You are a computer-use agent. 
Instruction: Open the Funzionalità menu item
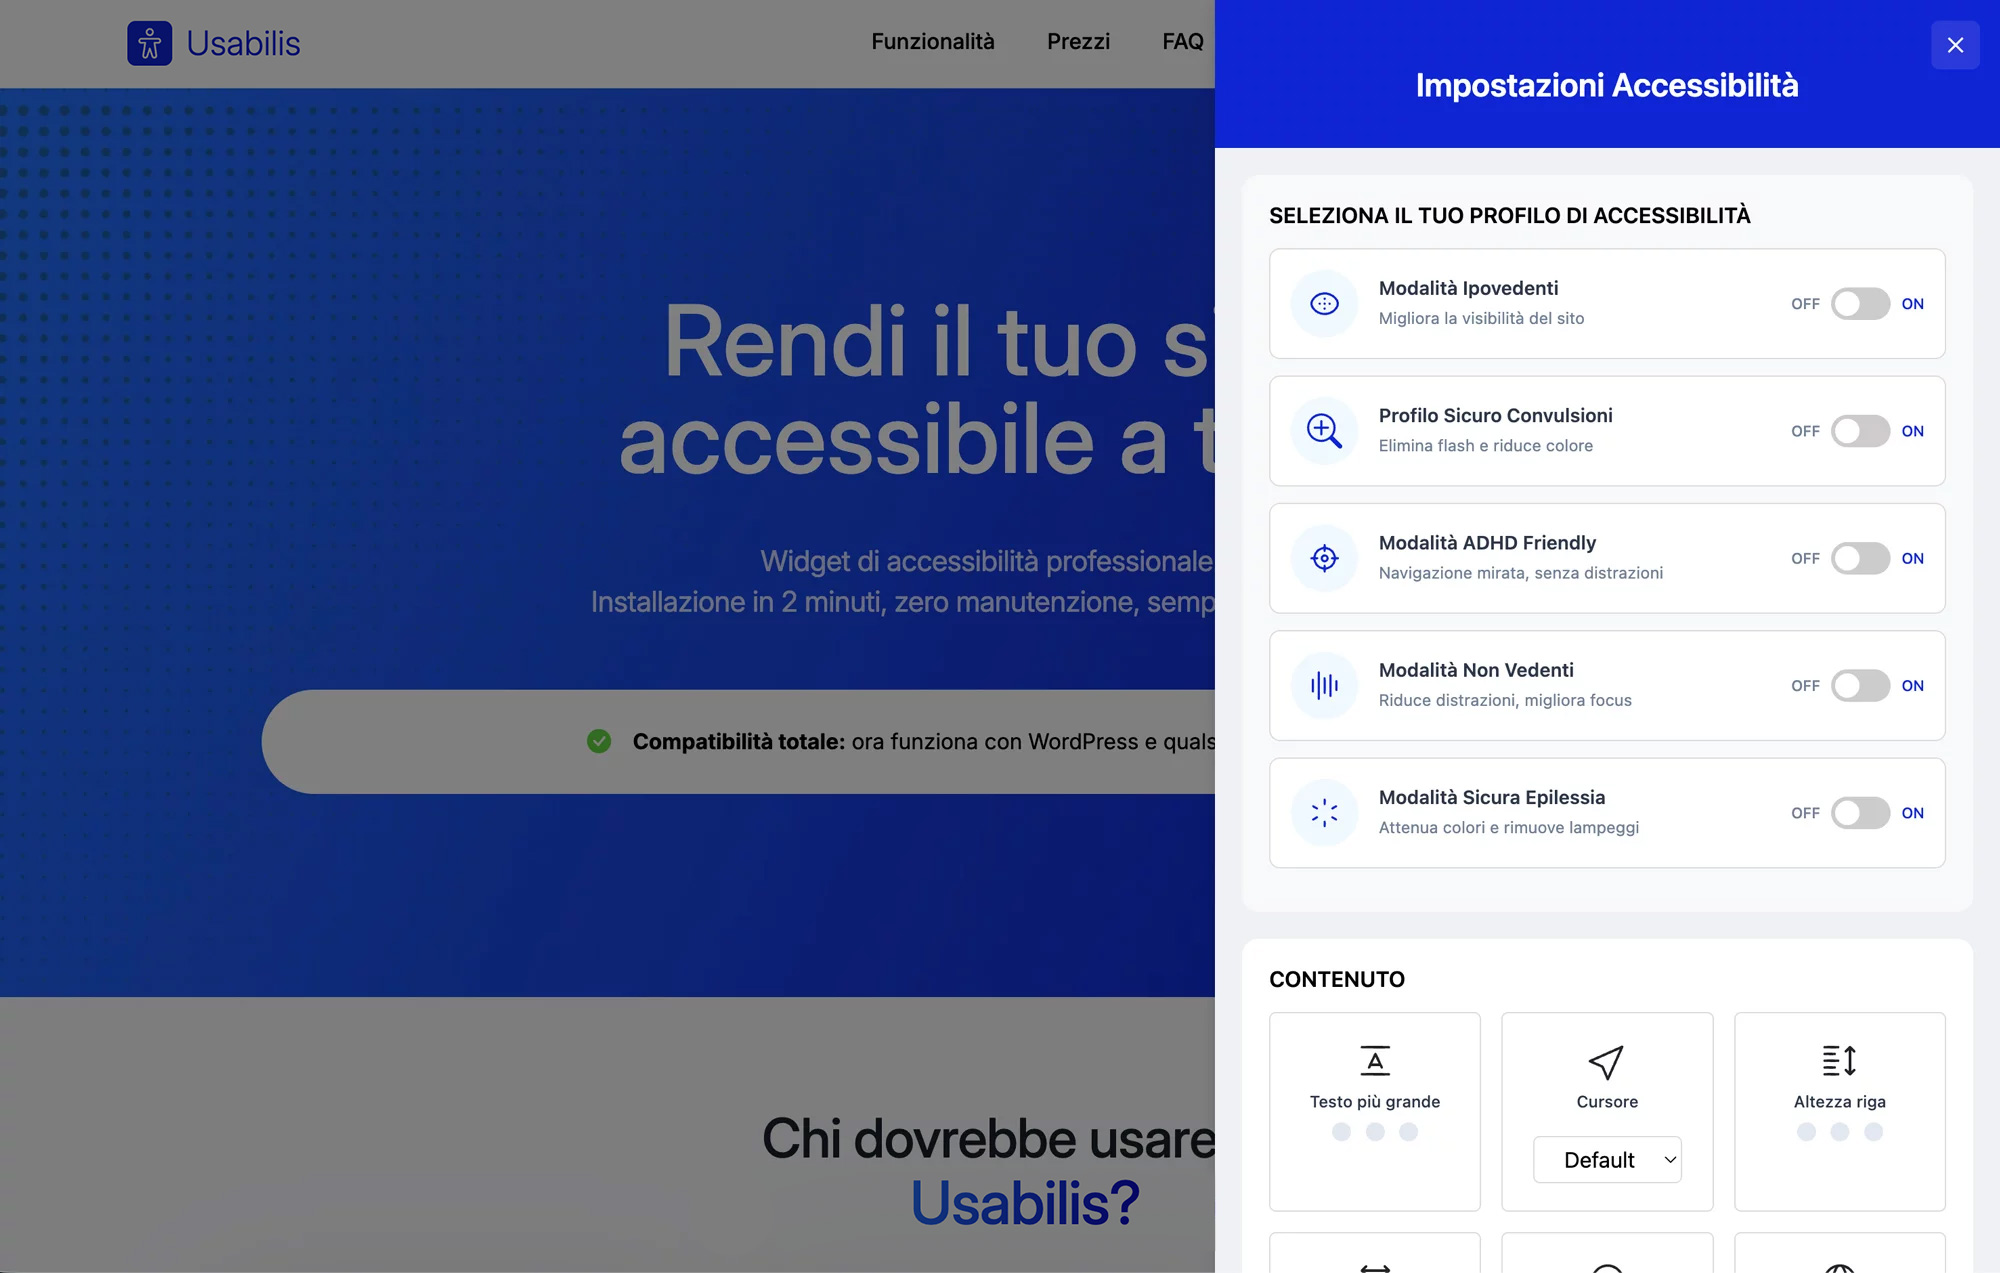point(932,42)
